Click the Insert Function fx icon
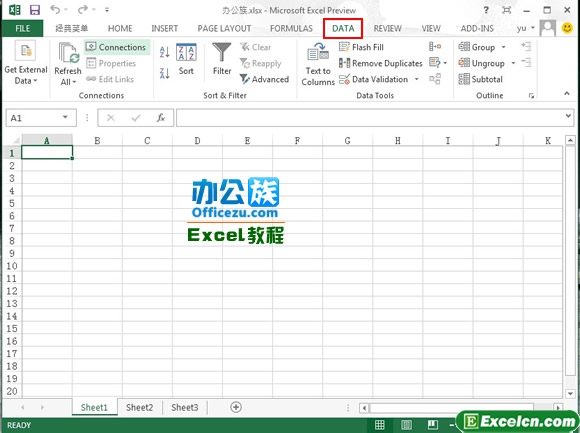Screen dimensions: 580x433 point(161,118)
